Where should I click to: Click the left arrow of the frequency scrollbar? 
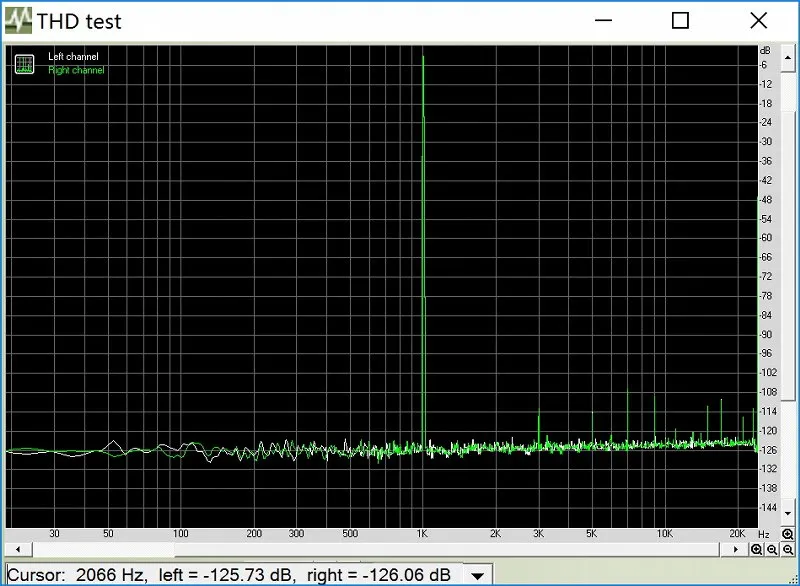pyautogui.click(x=18, y=549)
